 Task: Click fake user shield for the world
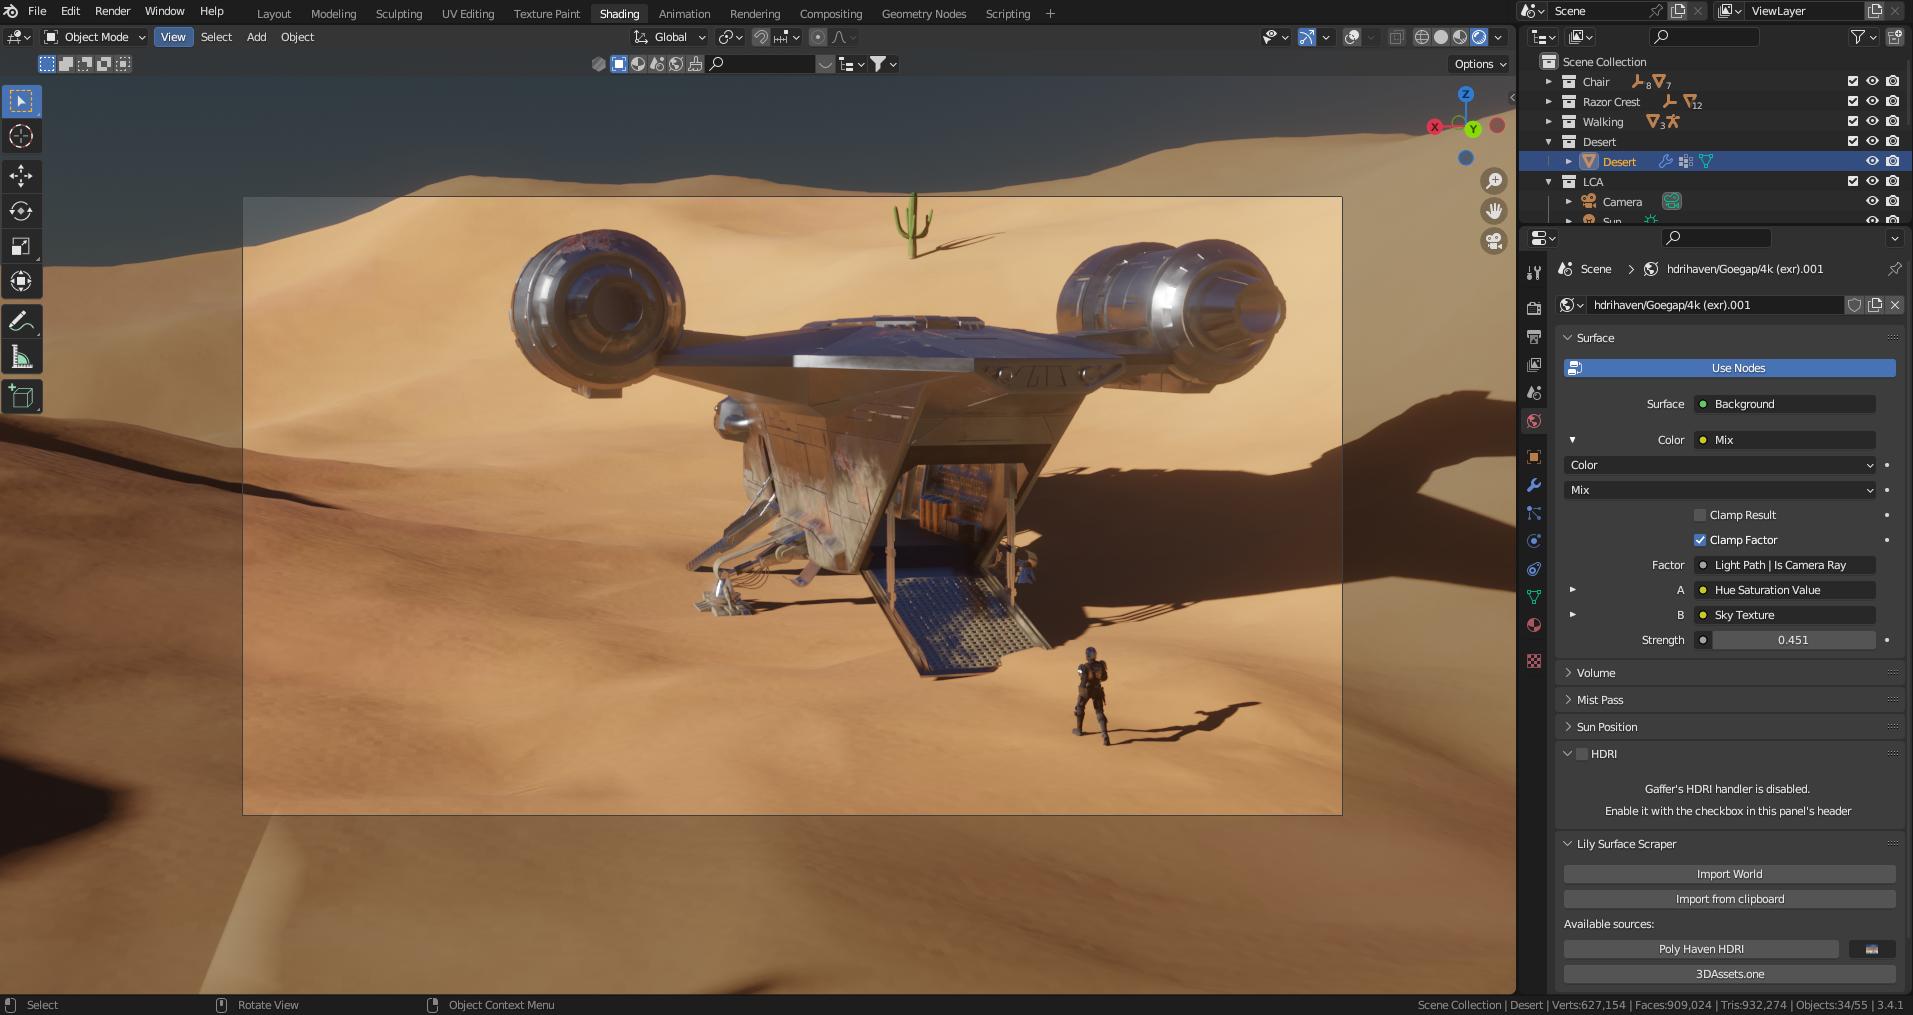pos(1854,305)
